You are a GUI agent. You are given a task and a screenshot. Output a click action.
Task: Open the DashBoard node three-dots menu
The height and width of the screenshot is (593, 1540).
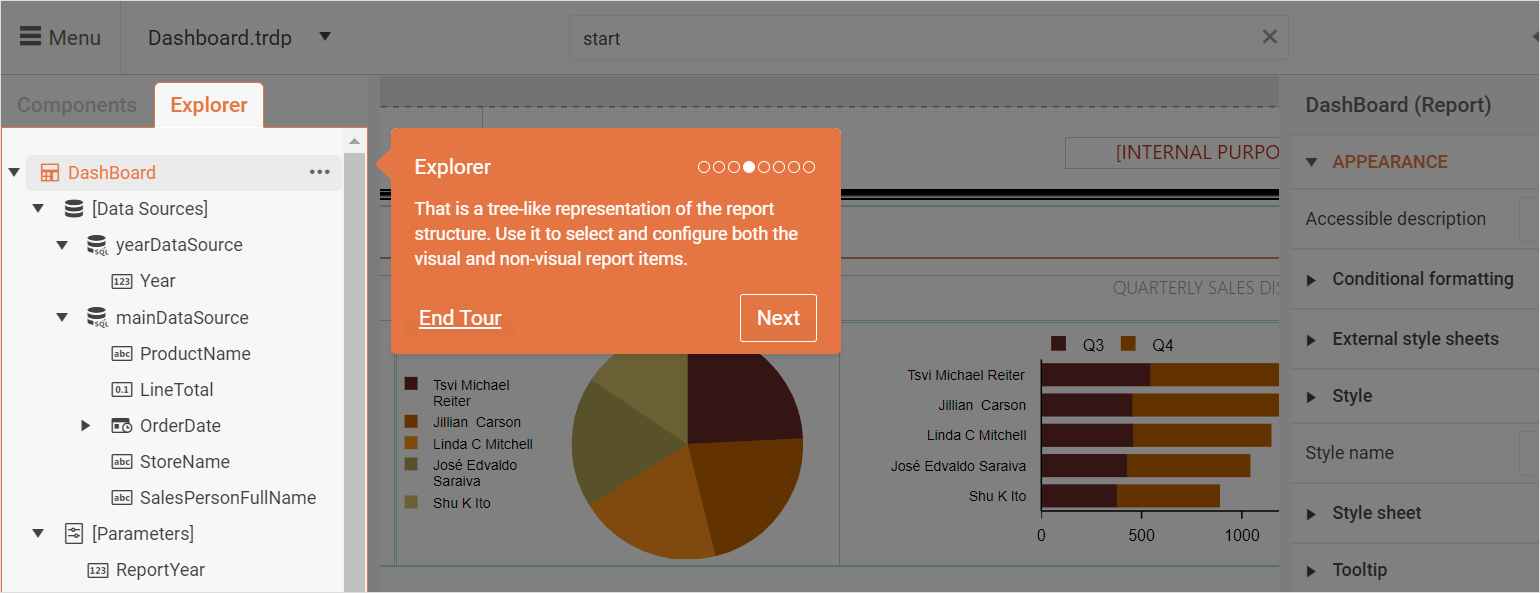click(x=320, y=172)
